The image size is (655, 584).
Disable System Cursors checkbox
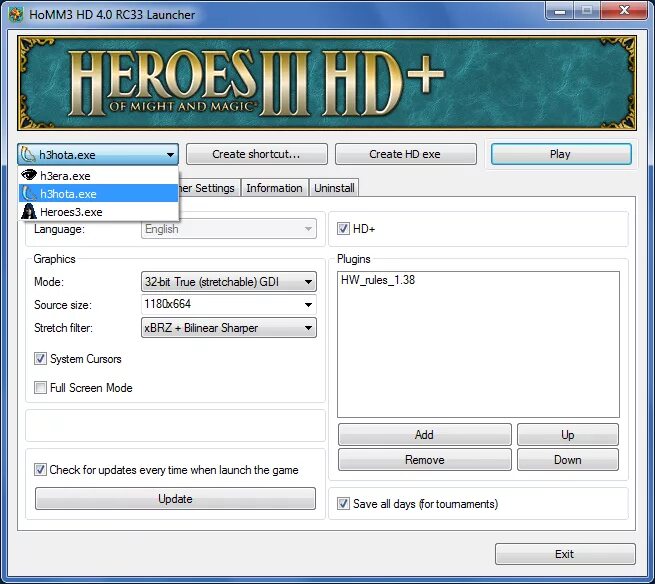pos(41,358)
